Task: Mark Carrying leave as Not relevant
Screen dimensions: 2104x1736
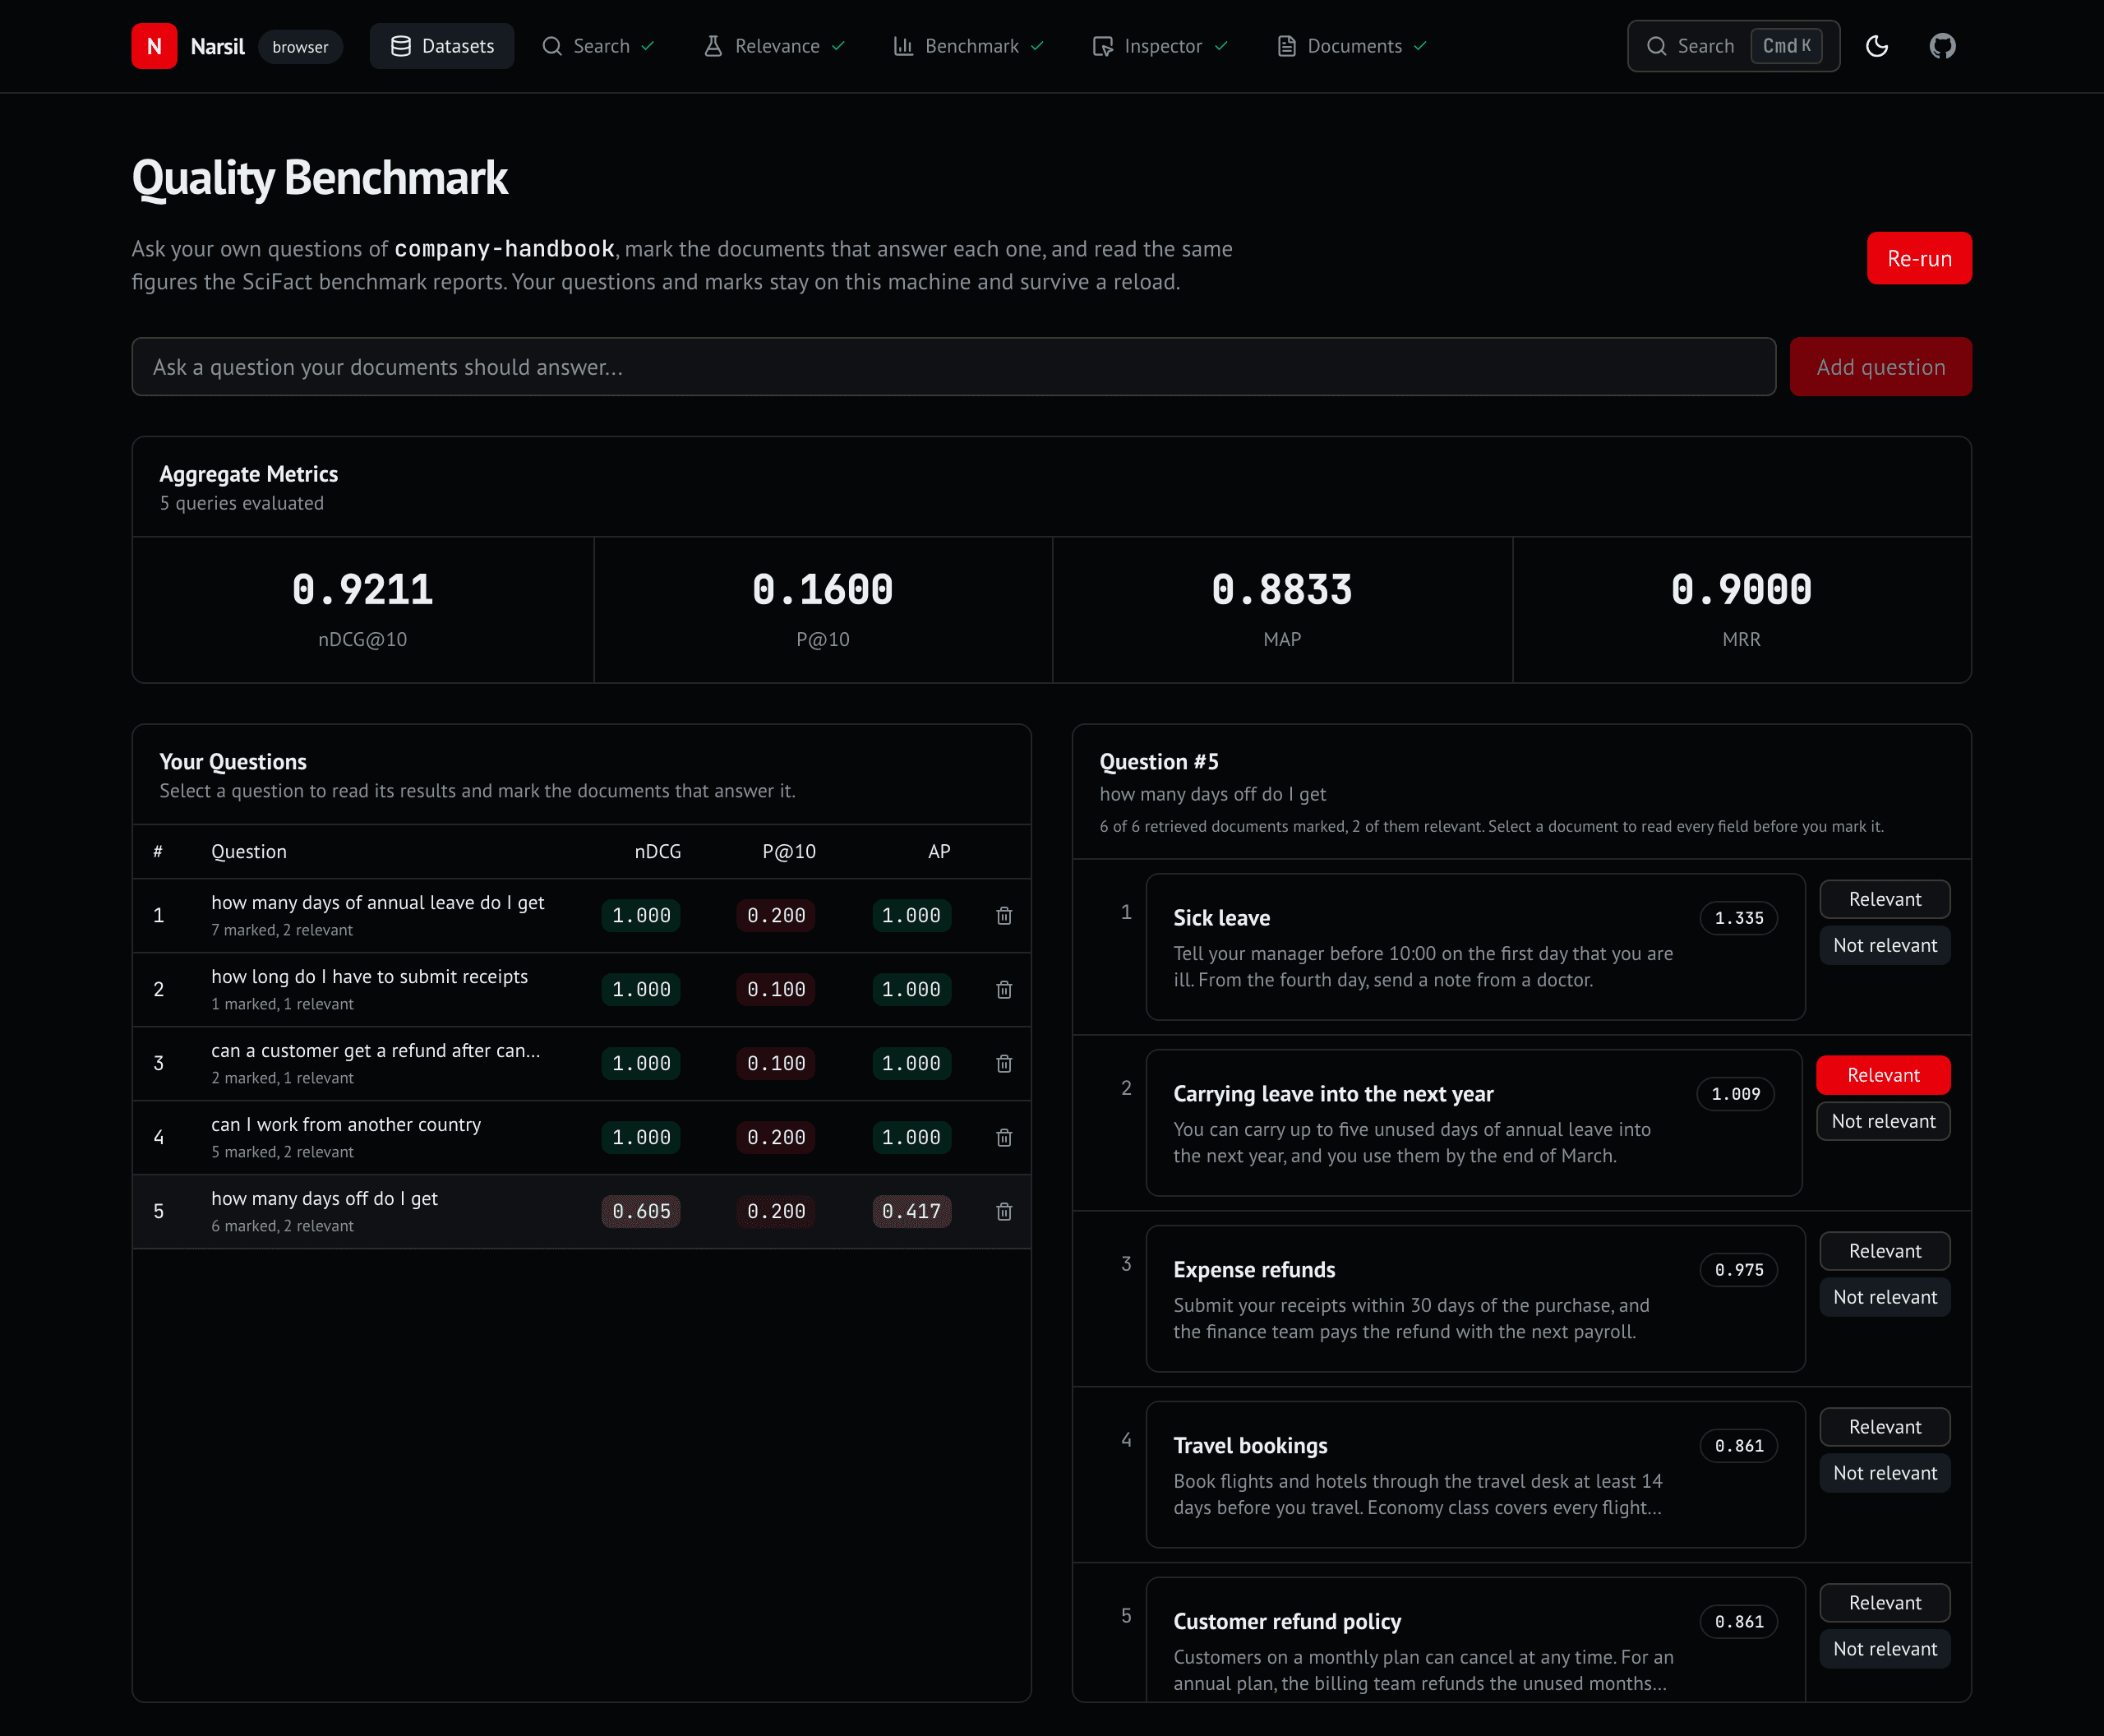Action: coord(1882,1121)
